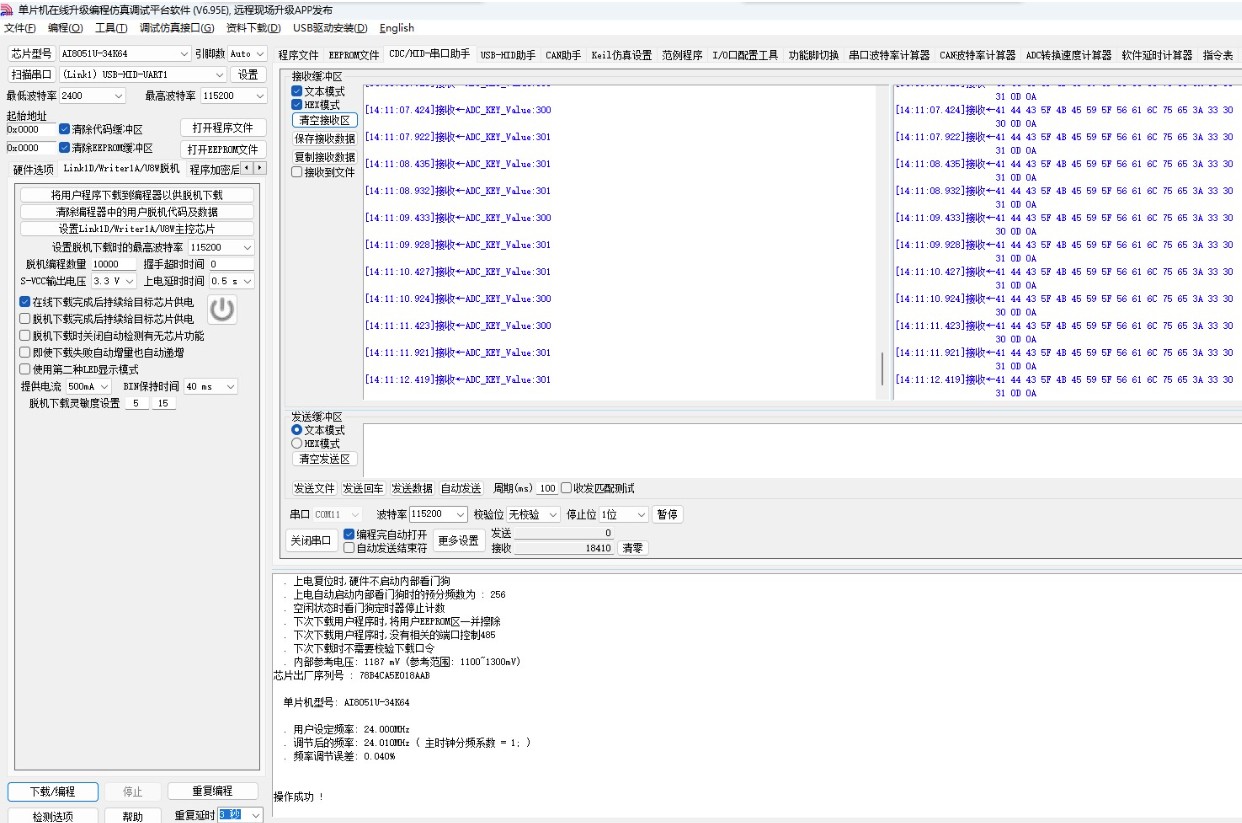The height and width of the screenshot is (823, 1242).
Task: Click 关闭串口 button
Action: click(311, 540)
